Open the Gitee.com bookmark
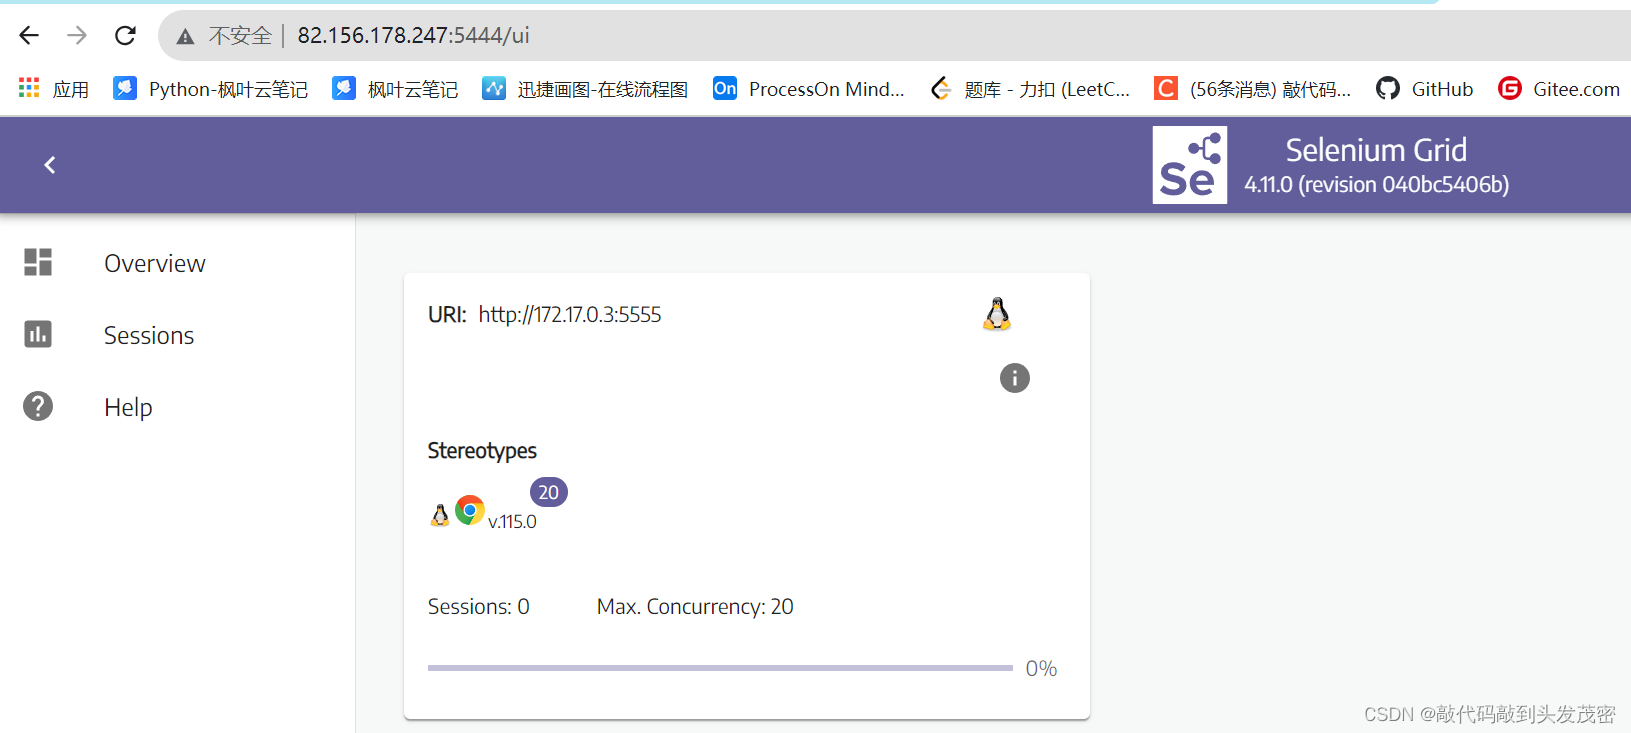 [1558, 89]
